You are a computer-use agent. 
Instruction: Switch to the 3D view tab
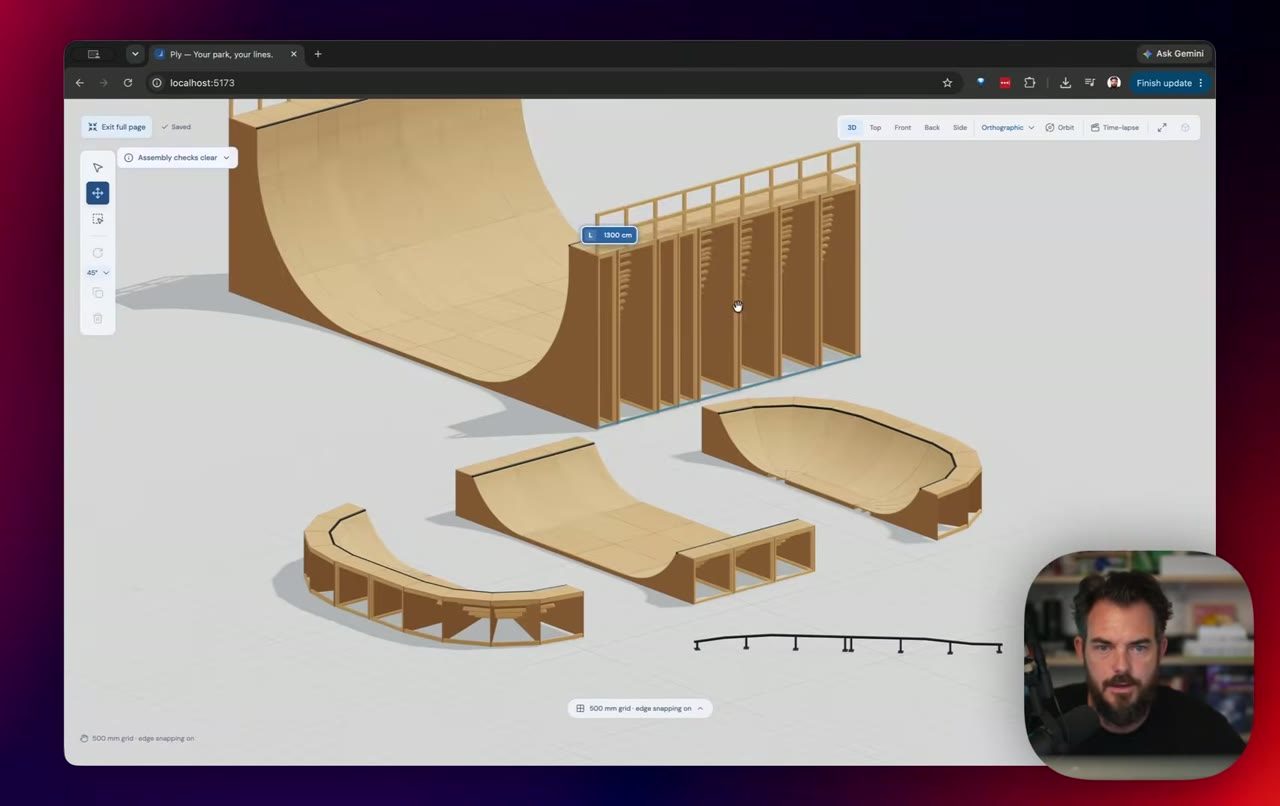click(852, 128)
